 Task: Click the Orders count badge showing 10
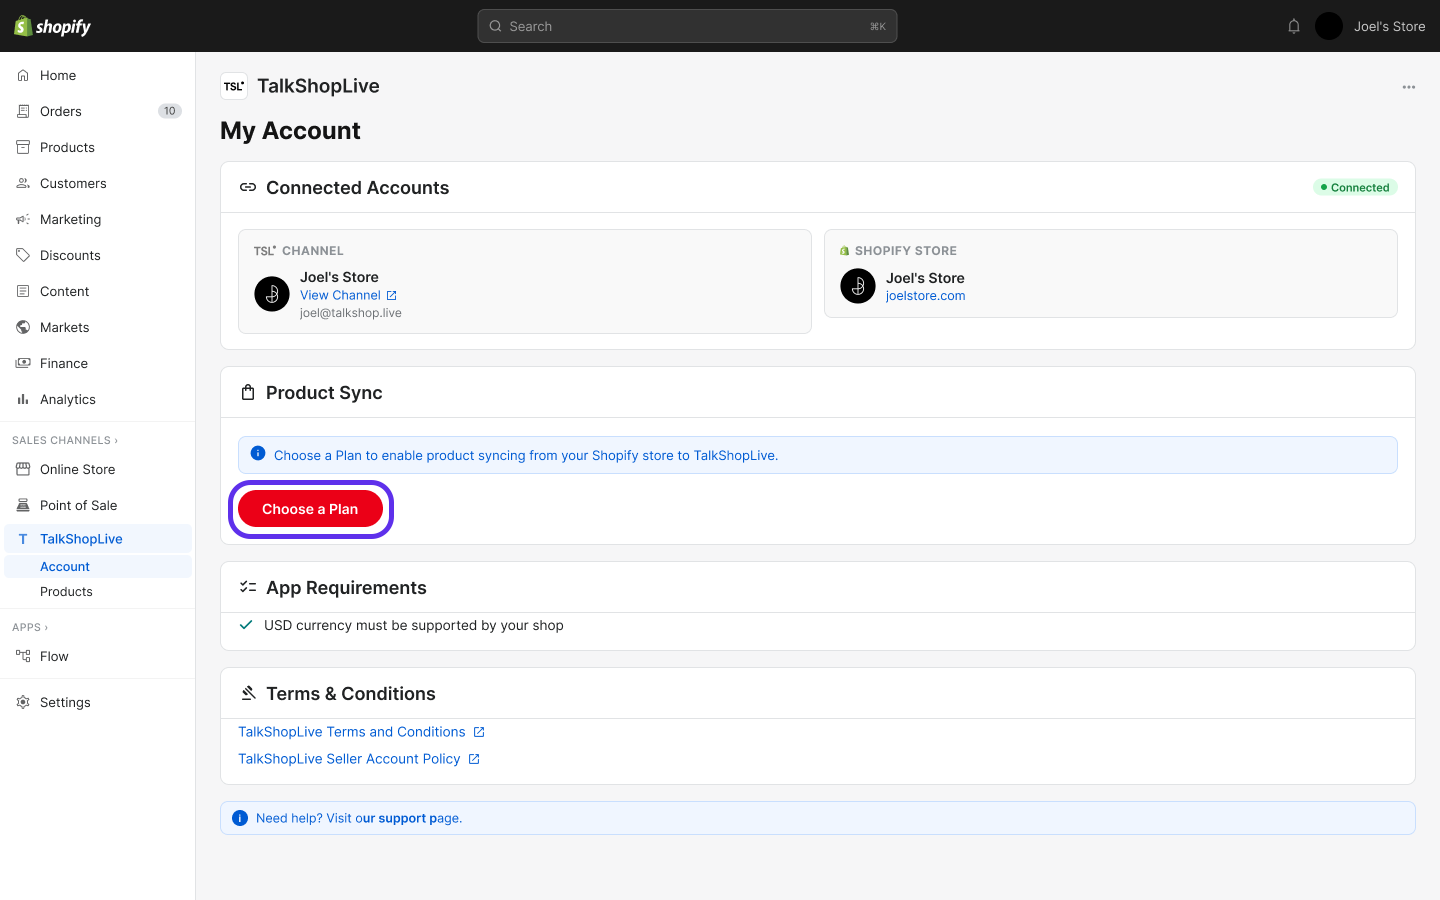coord(170,111)
